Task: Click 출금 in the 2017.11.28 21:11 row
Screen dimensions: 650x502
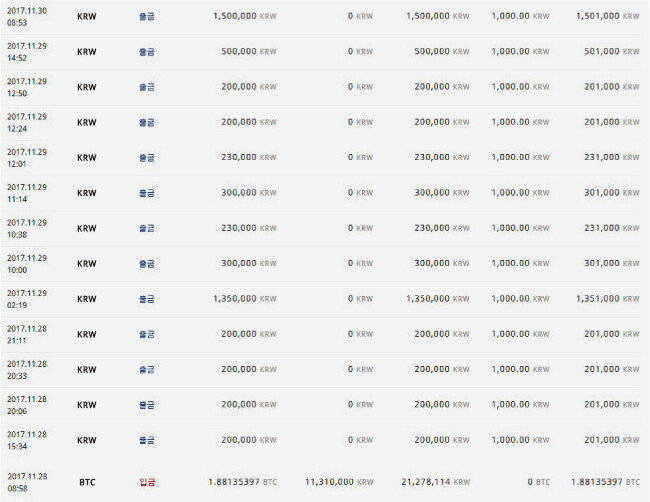Action: [147, 334]
